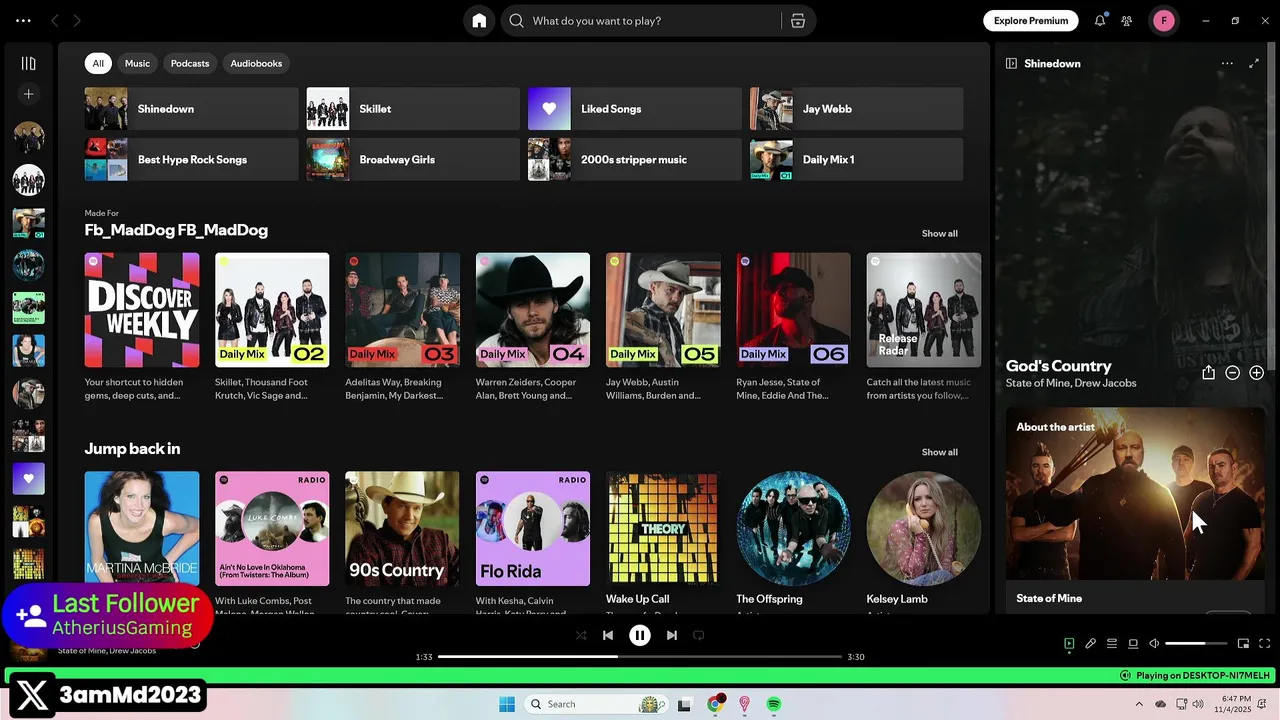The image size is (1280, 720).
Task: Toggle repeat in the player bar
Action: tap(699, 635)
